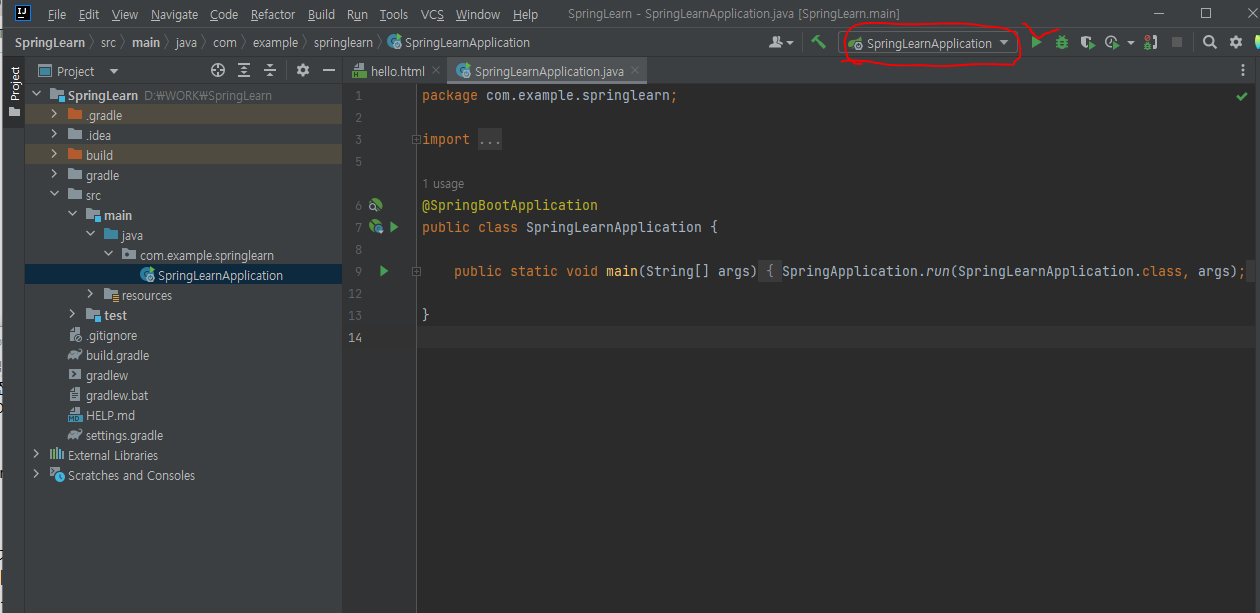Open the Refactor menu
Image resolution: width=1260 pixels, height=613 pixels.
[x=273, y=14]
